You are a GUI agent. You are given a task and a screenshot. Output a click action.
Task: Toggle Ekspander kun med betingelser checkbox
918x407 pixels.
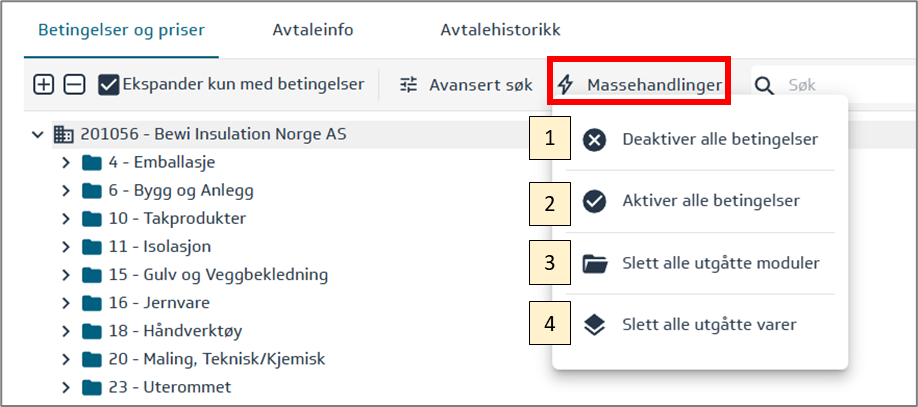tap(109, 85)
